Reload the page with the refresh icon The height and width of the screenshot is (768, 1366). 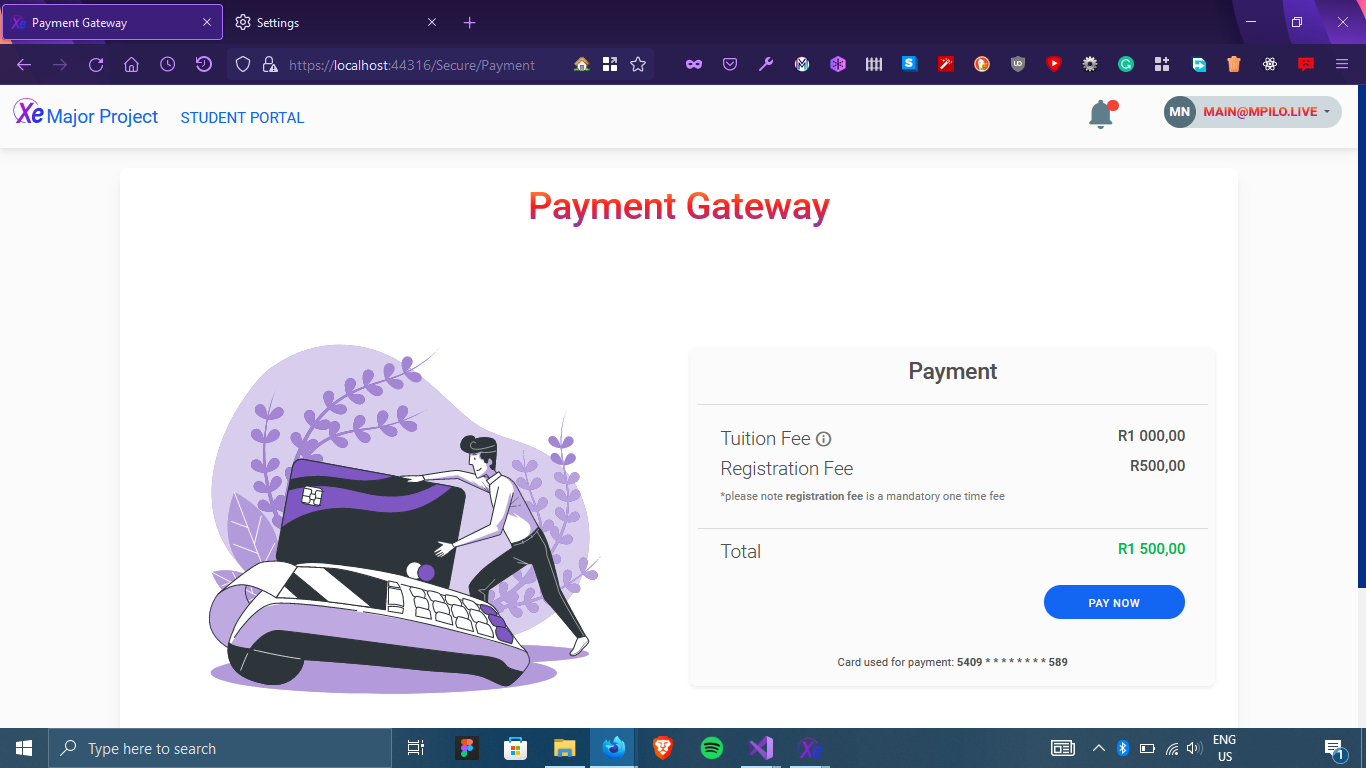(x=96, y=64)
